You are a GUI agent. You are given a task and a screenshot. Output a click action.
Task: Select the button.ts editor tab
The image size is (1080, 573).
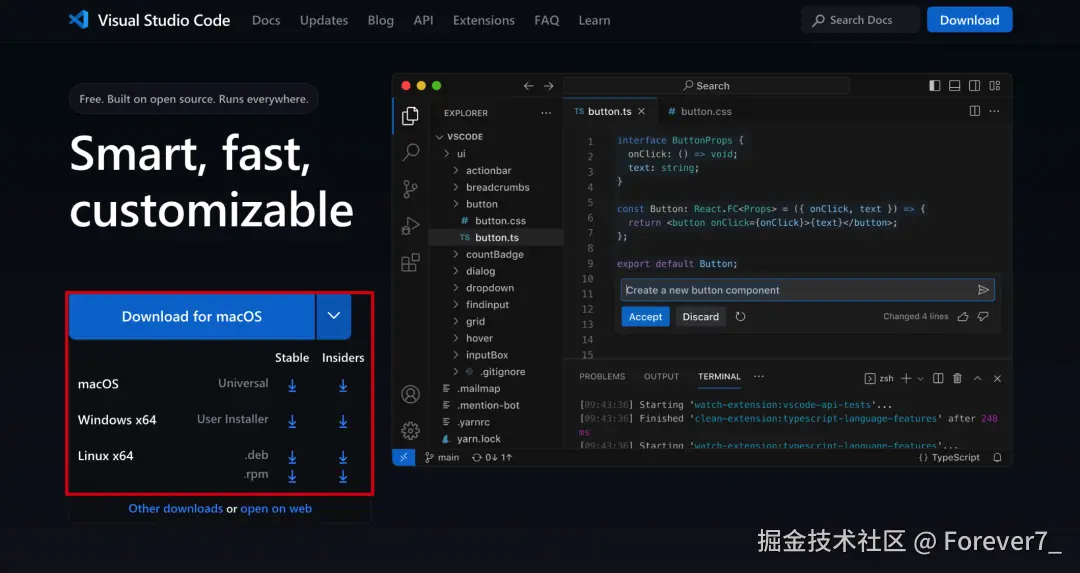pos(610,111)
